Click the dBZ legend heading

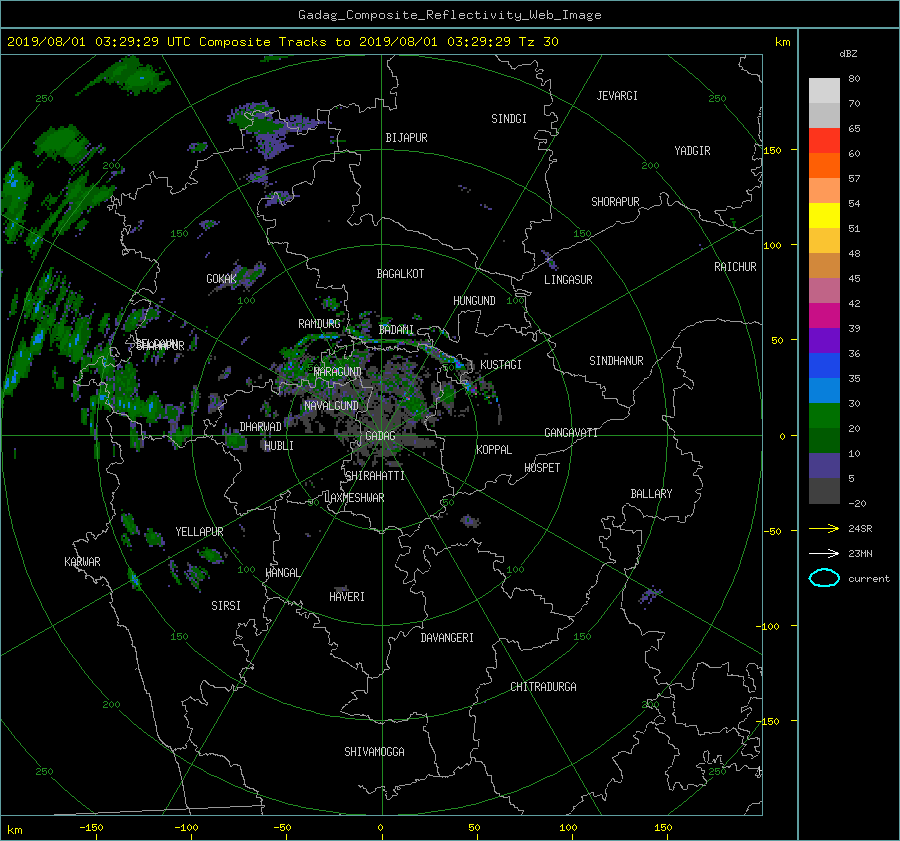848,53
